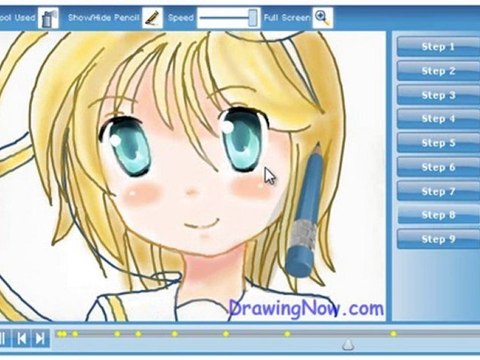Open Step 3 of the tutorial
The width and height of the screenshot is (480, 360).
(x=438, y=95)
